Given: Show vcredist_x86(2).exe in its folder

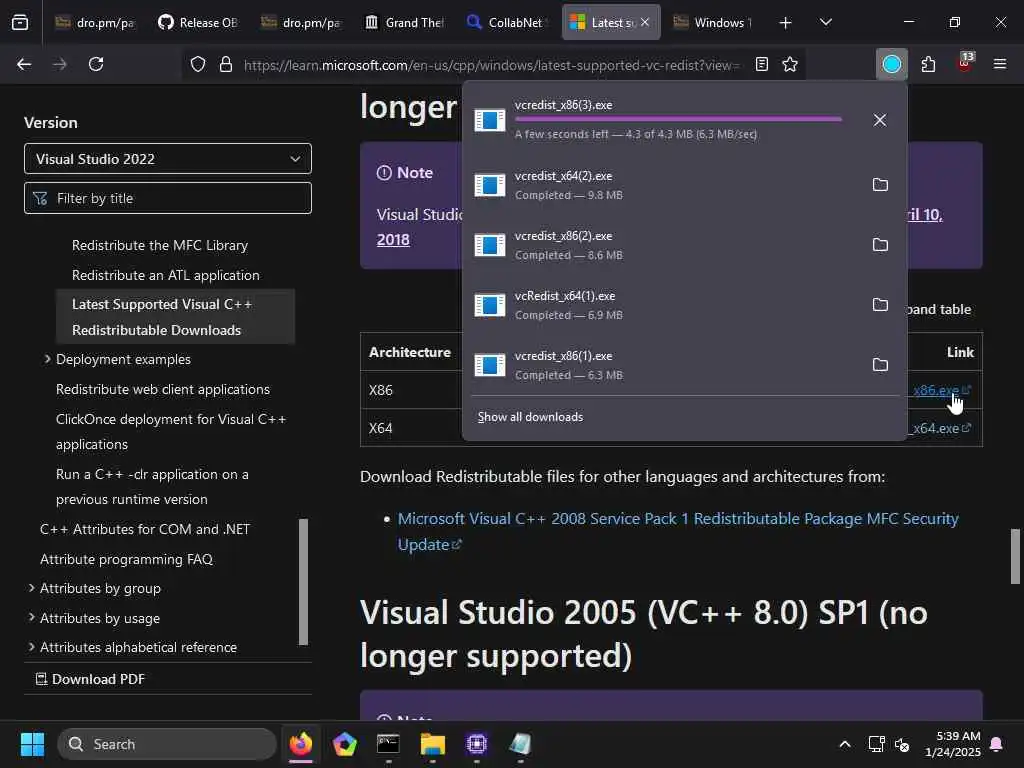Looking at the screenshot, I should 880,245.
